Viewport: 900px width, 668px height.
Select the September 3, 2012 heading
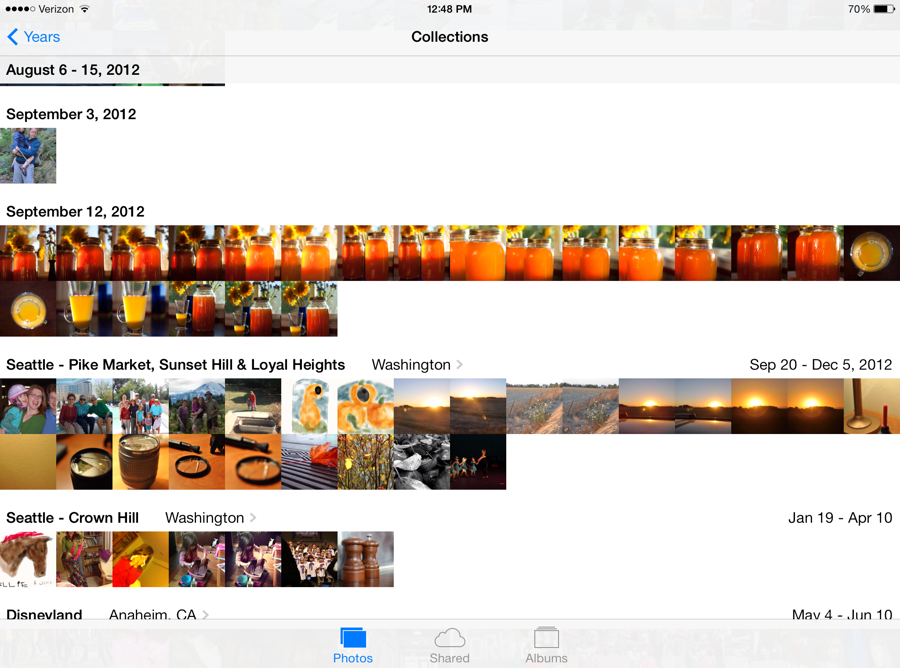(x=71, y=114)
